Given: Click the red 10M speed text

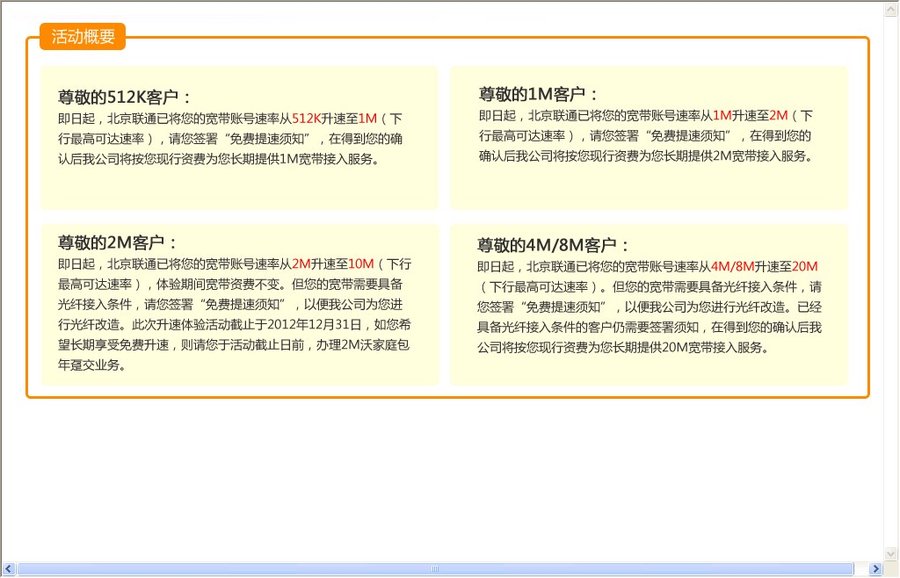Looking at the screenshot, I should [x=360, y=264].
